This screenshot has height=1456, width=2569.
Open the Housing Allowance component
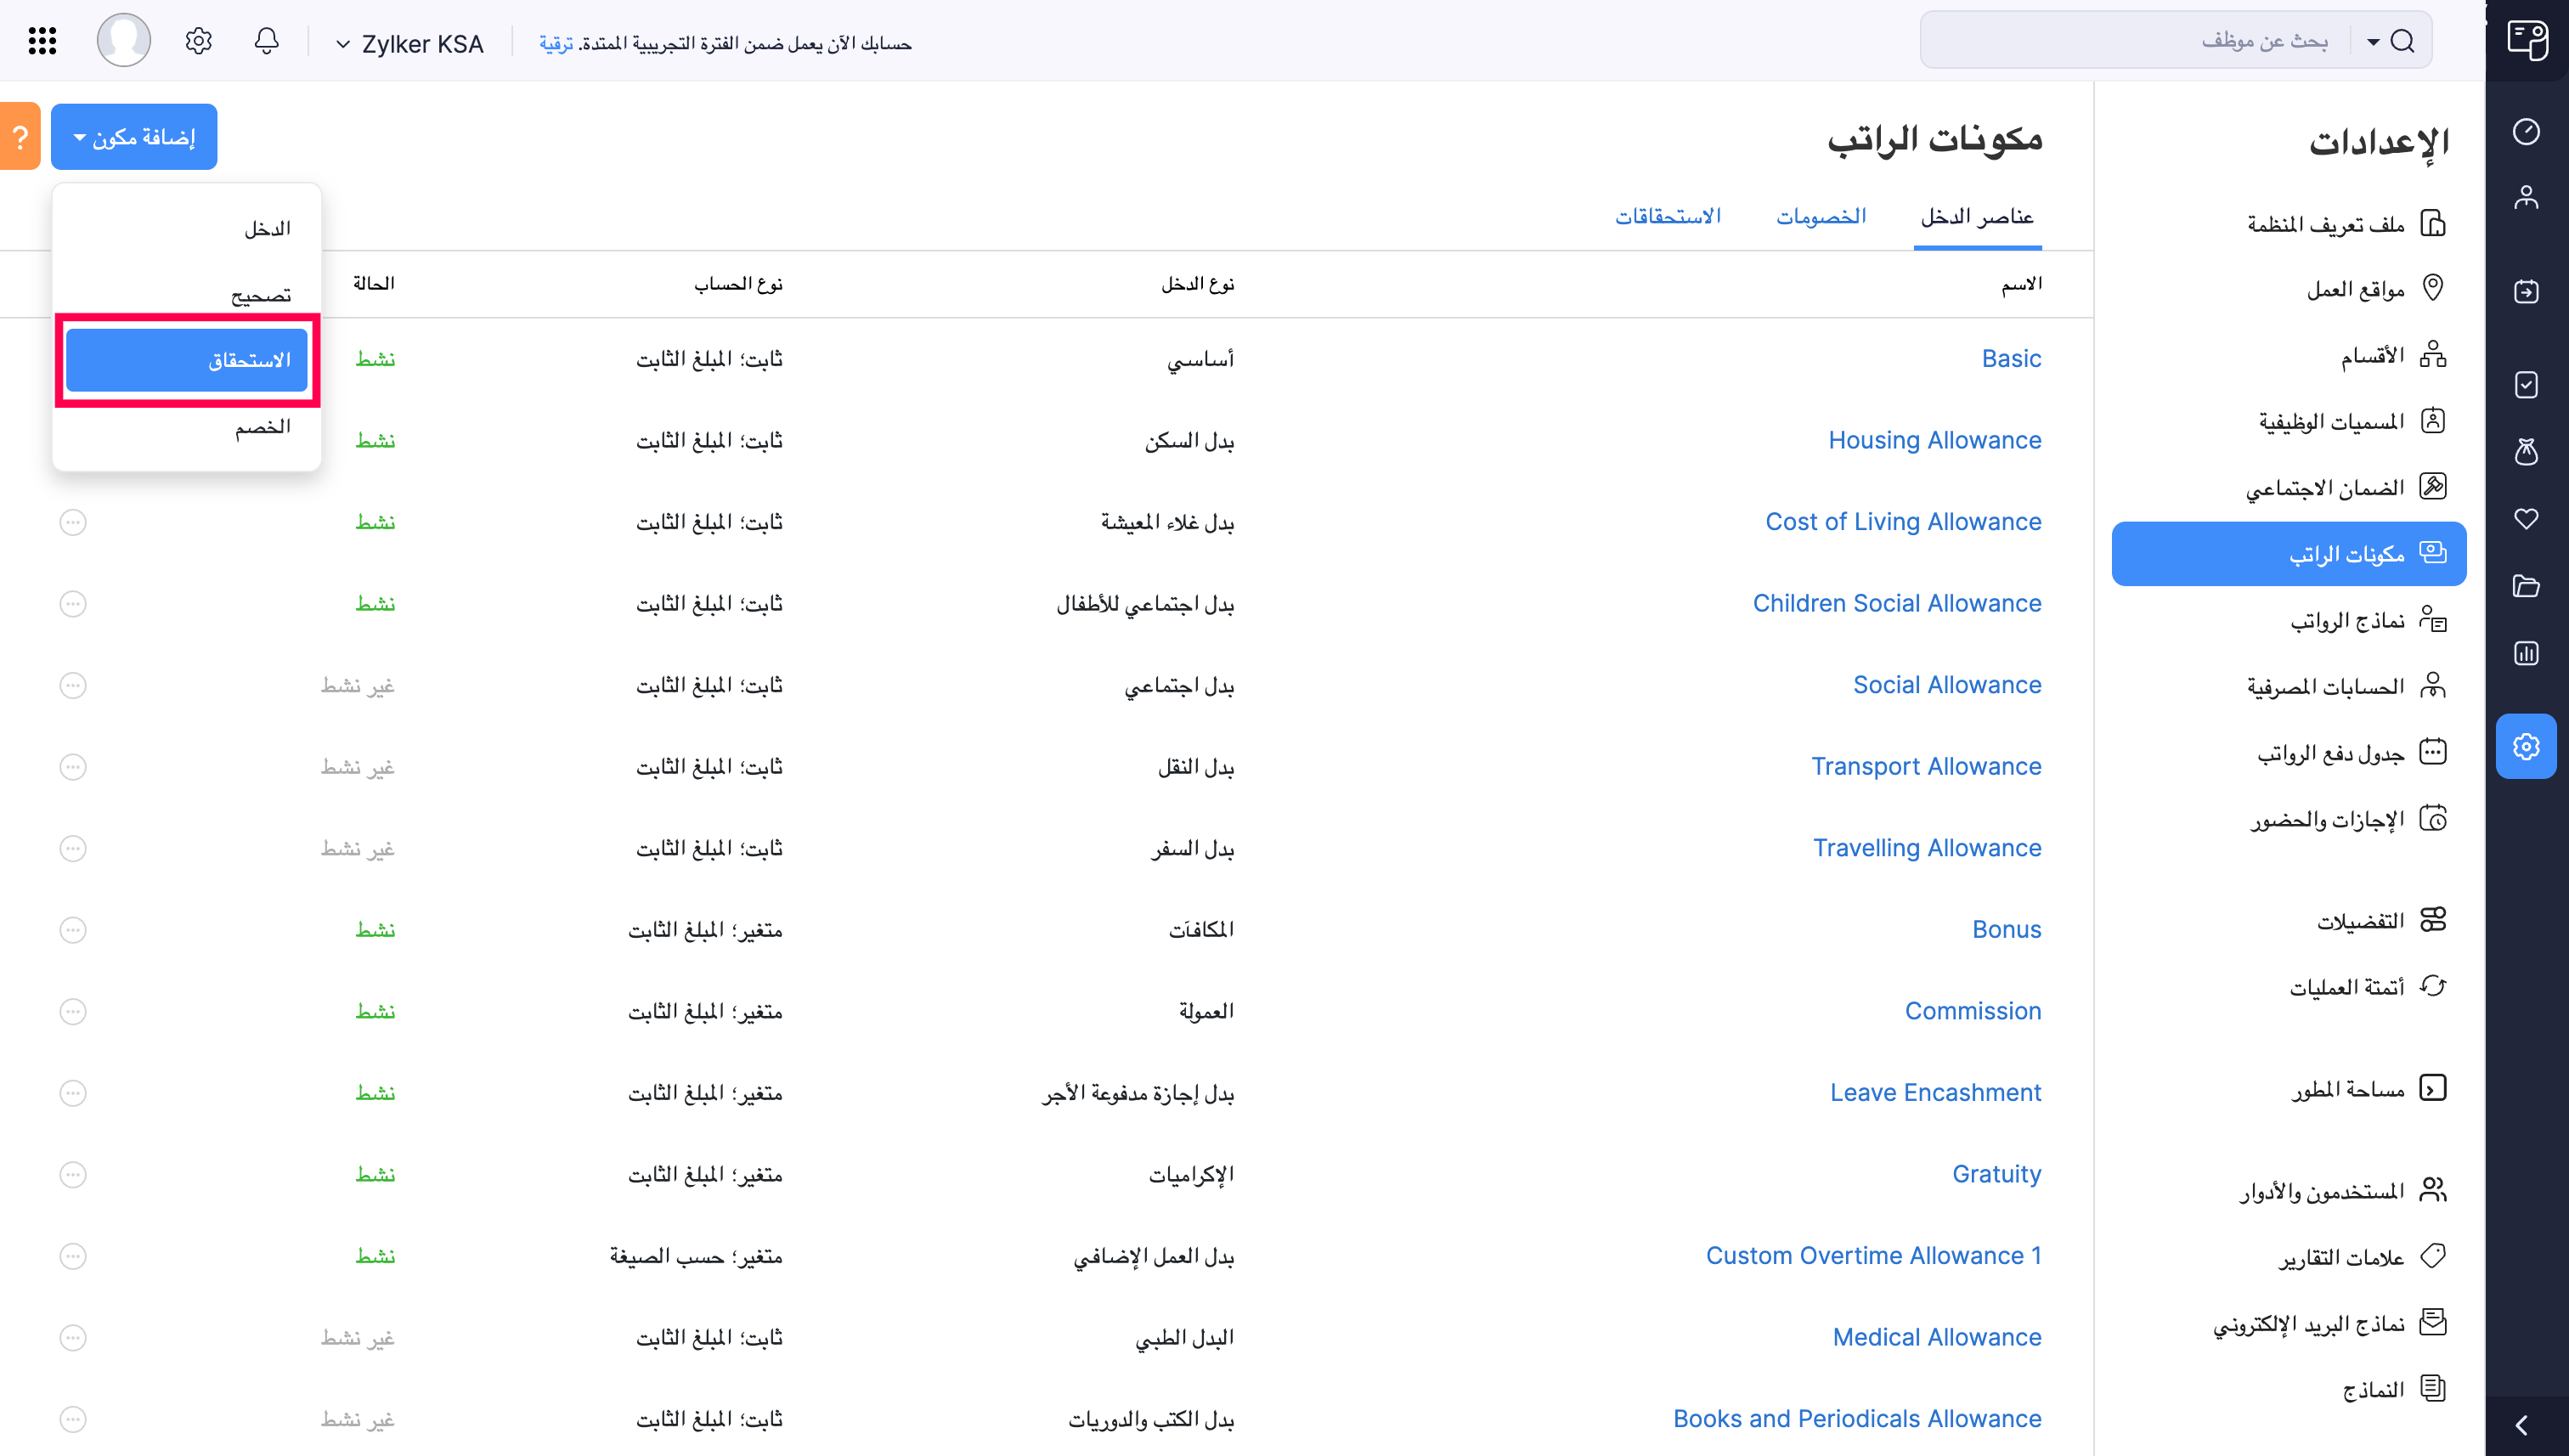[x=1935, y=440]
